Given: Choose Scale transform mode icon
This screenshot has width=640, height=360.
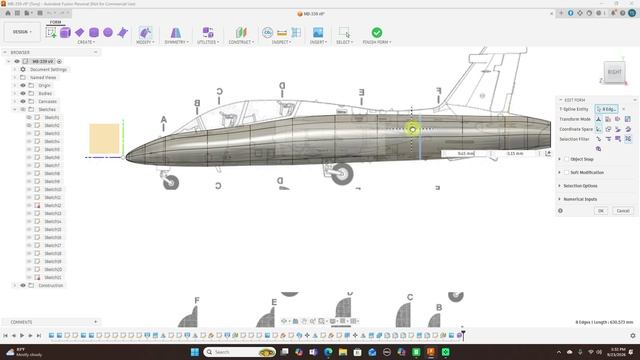Looking at the screenshot, I should click(x=627, y=119).
